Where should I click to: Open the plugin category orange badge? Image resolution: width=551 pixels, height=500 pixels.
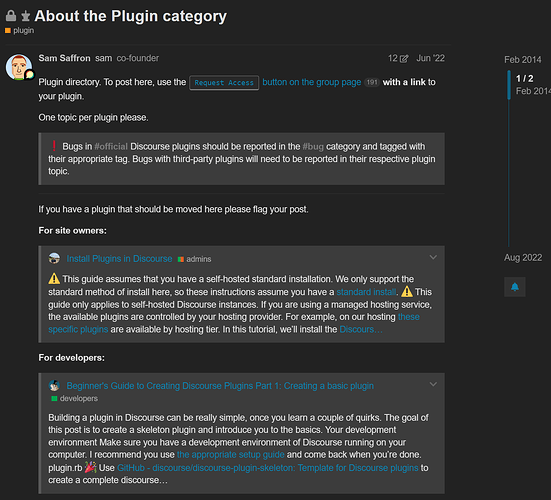[20, 31]
